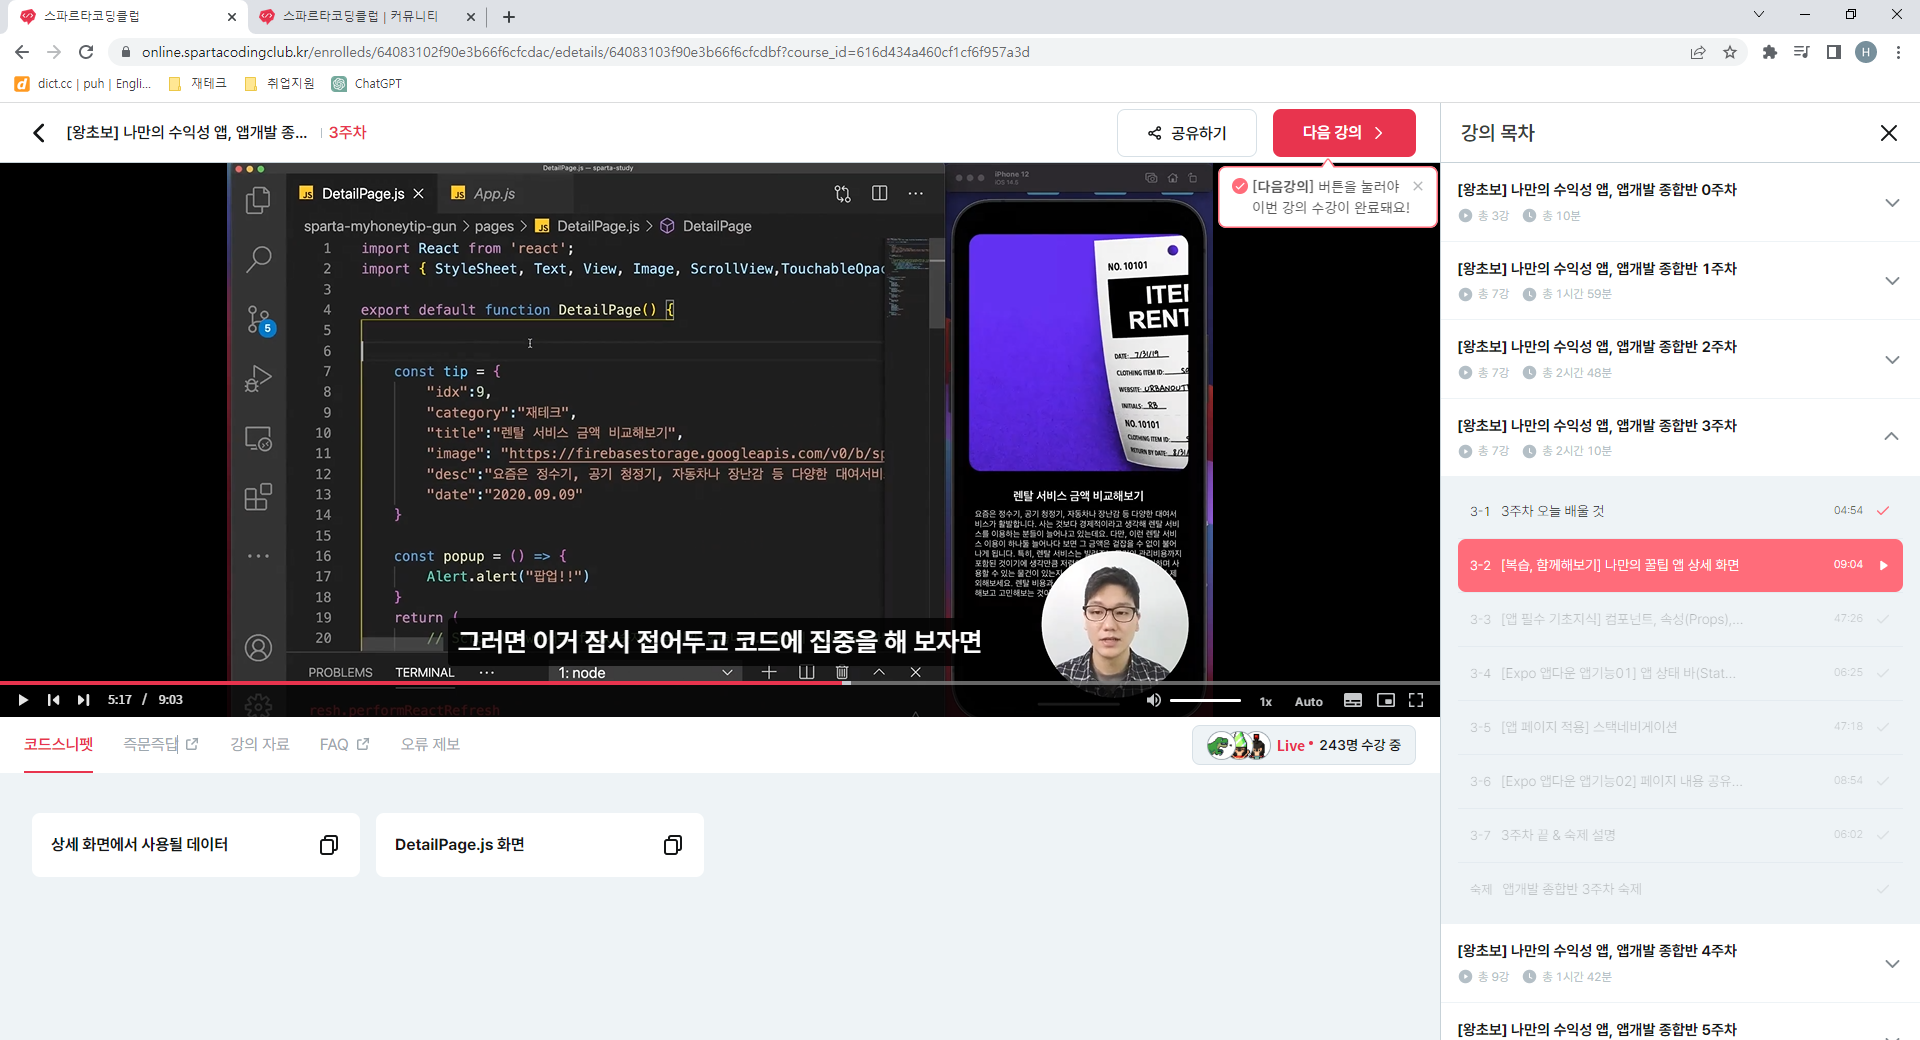Screen dimensions: 1920x1040
Task: Open the browser media control icon
Action: pos(1801,52)
